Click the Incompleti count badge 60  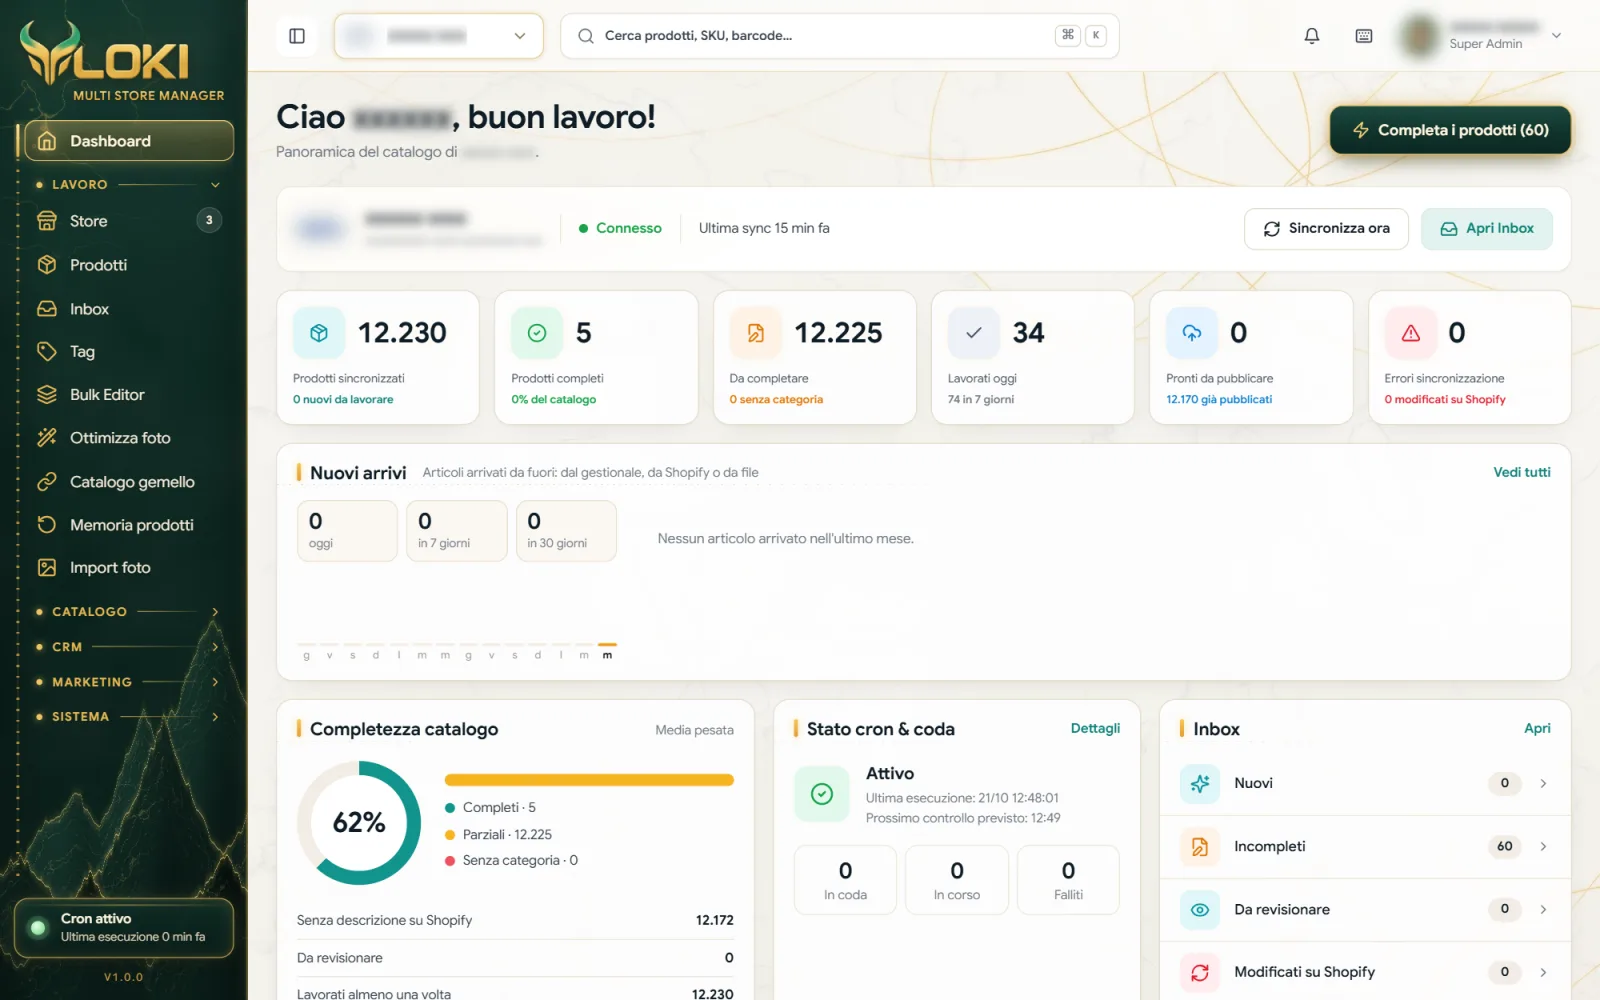pos(1505,846)
